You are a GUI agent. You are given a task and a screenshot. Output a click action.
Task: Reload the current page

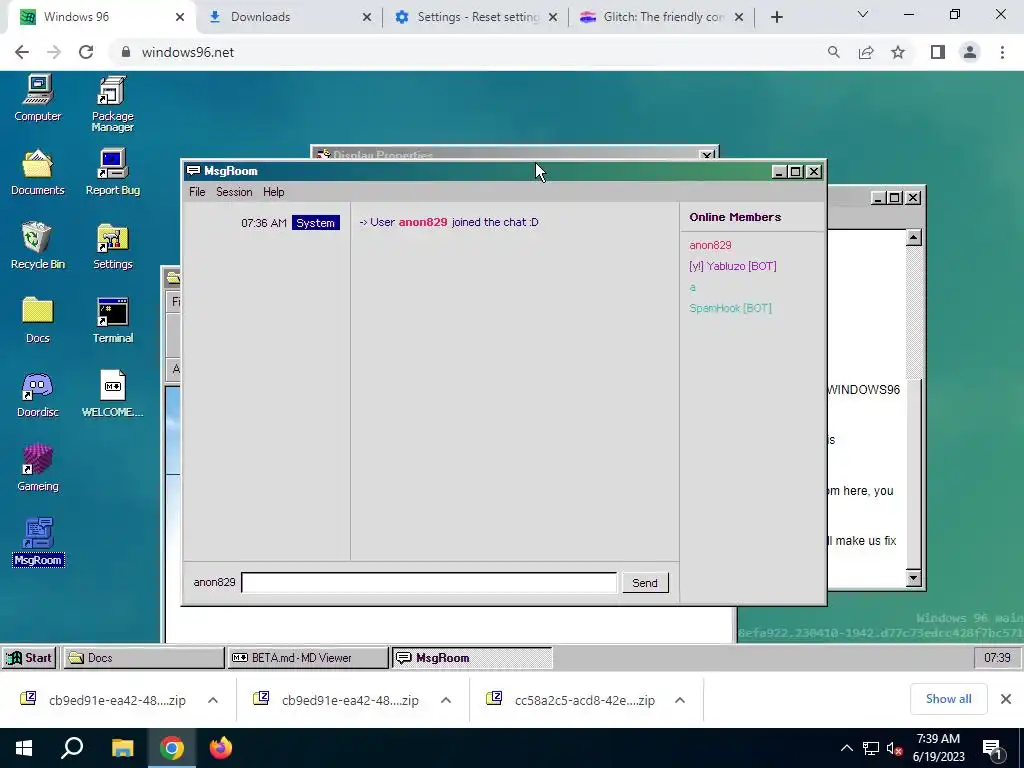coord(86,52)
